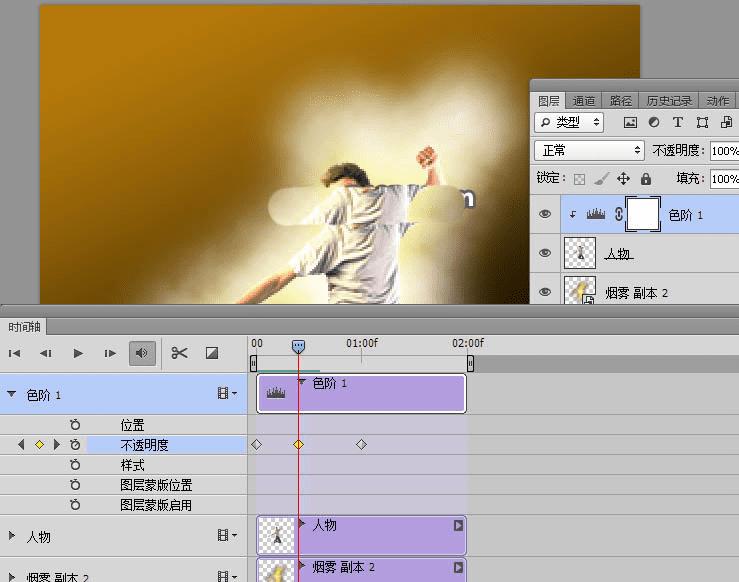Hide the 人物 layer eye
The height and width of the screenshot is (582, 739).
[x=545, y=253]
